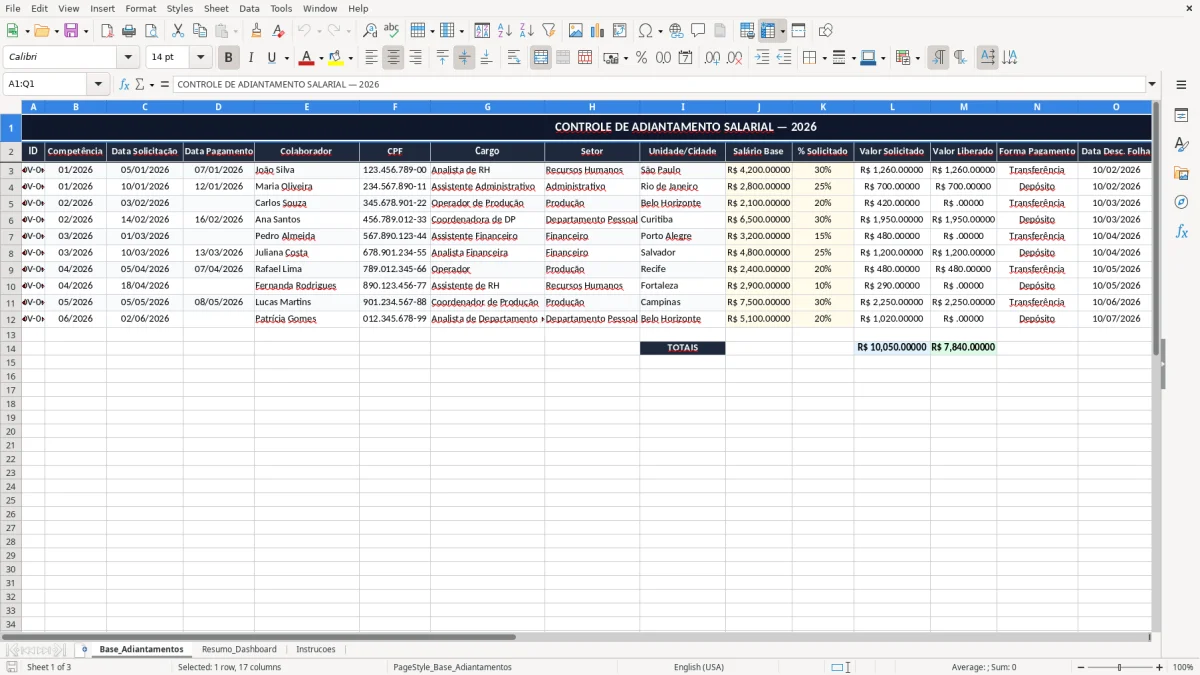Click the Copy icon
The height and width of the screenshot is (675, 1200).
pyautogui.click(x=200, y=31)
